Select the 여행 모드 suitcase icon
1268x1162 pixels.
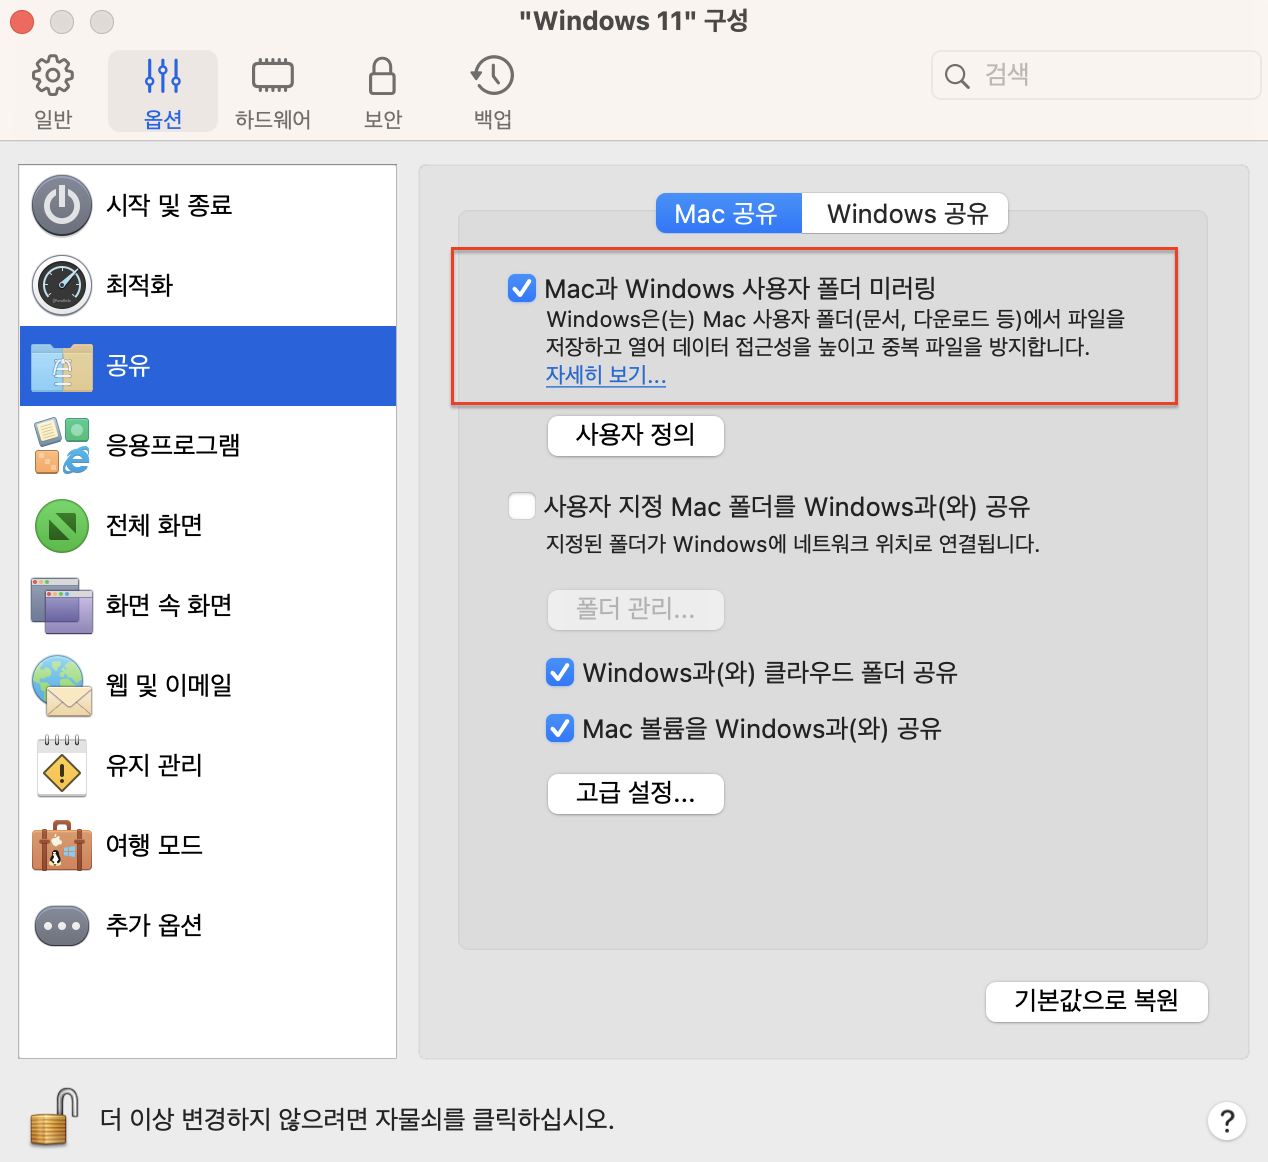62,846
